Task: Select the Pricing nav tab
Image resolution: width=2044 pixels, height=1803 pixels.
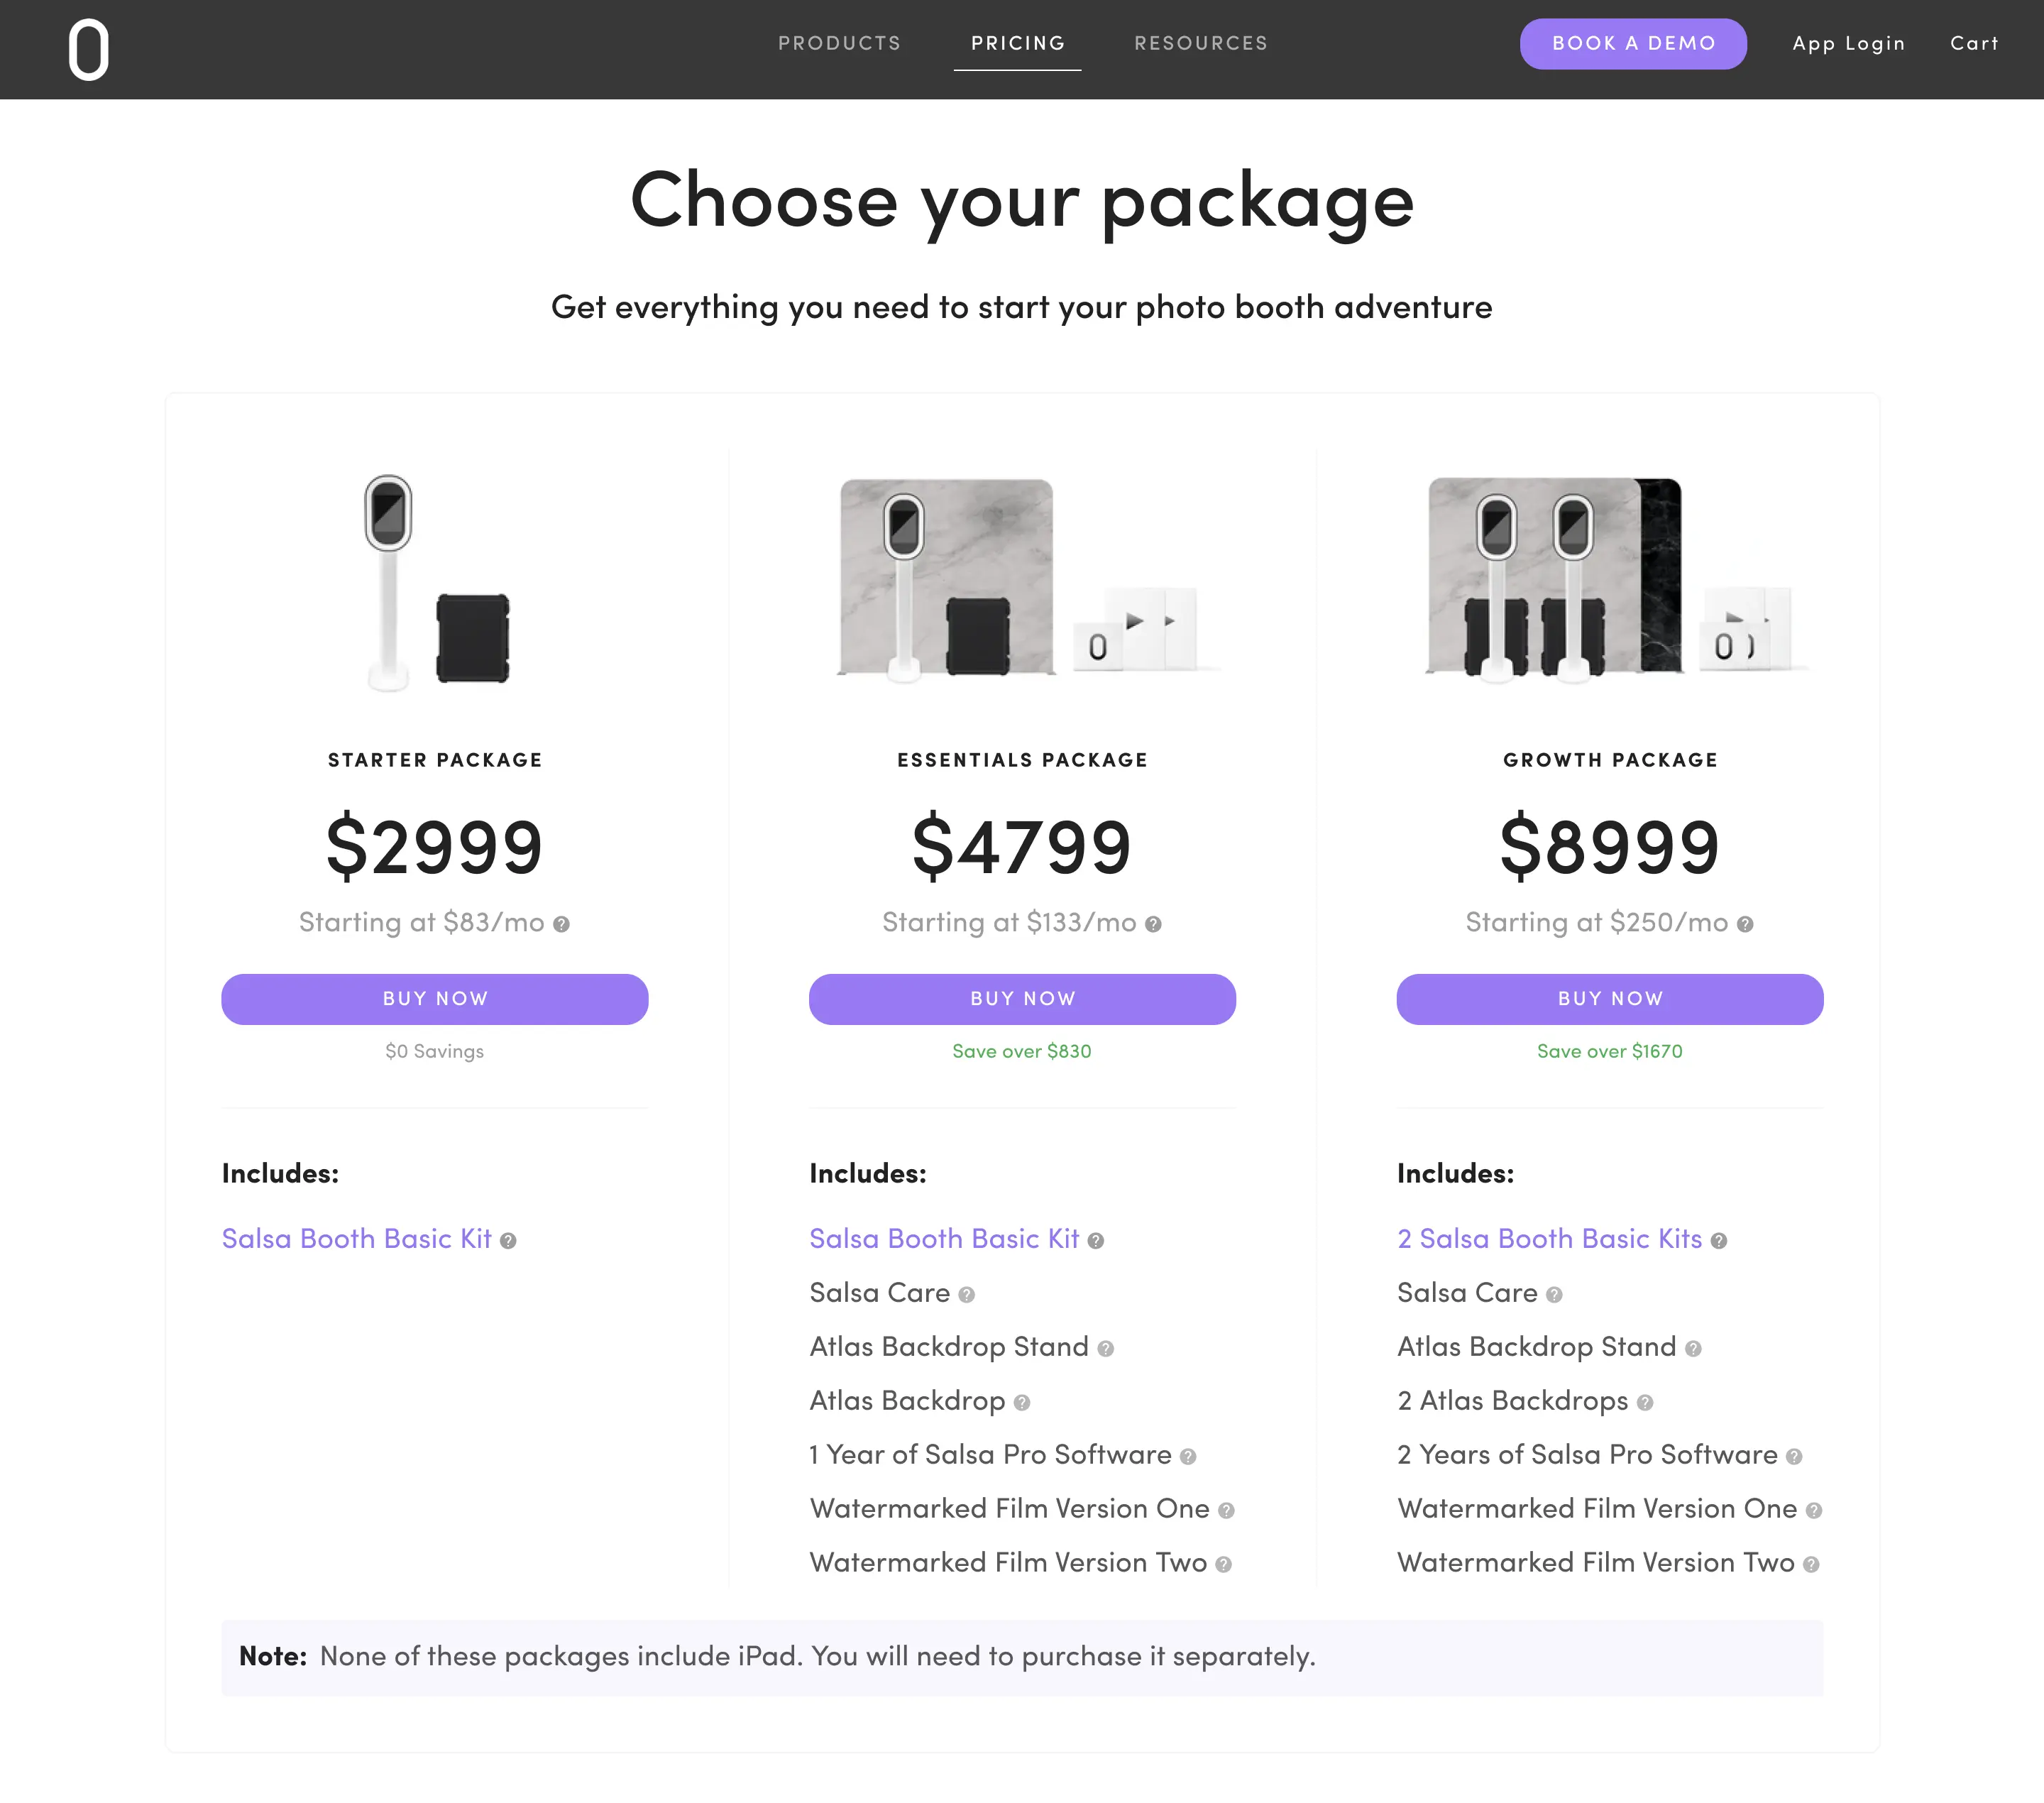Action: (1017, 43)
